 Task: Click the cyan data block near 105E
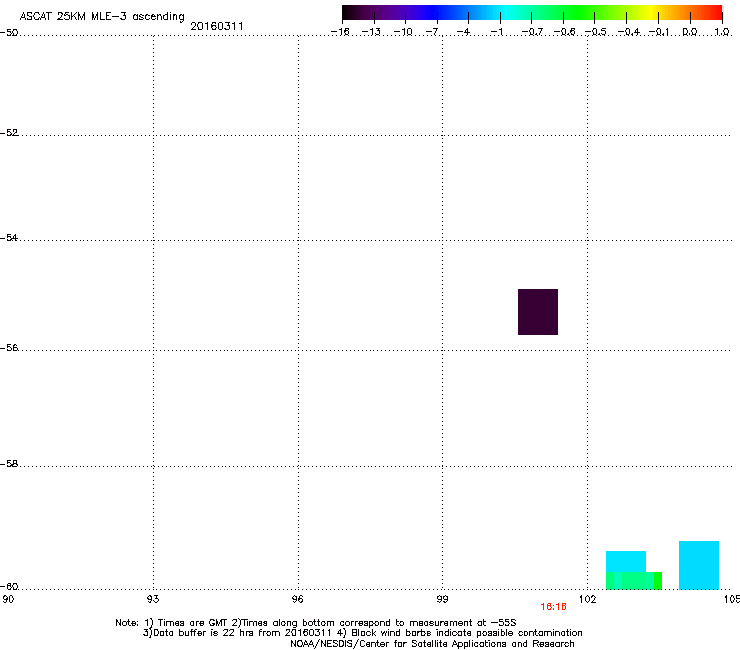pyautogui.click(x=698, y=565)
